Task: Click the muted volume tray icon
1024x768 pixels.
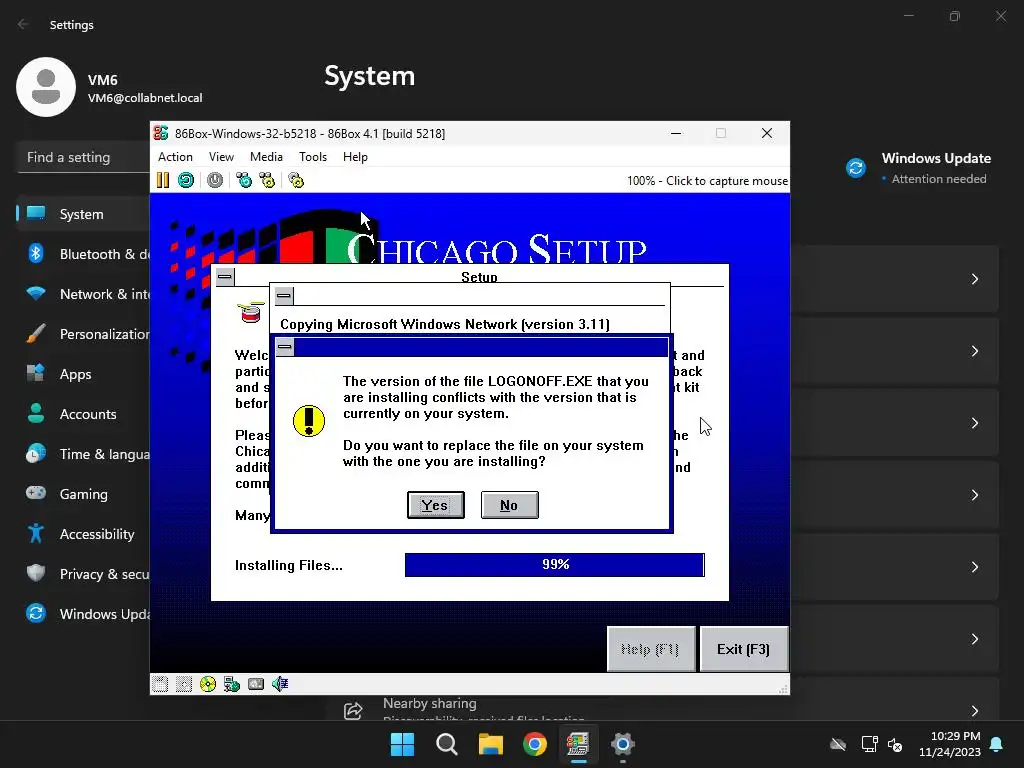Action: [x=895, y=744]
